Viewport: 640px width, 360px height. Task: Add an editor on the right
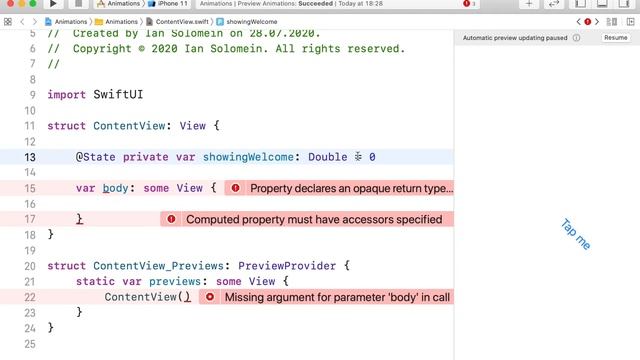pyautogui.click(x=631, y=22)
